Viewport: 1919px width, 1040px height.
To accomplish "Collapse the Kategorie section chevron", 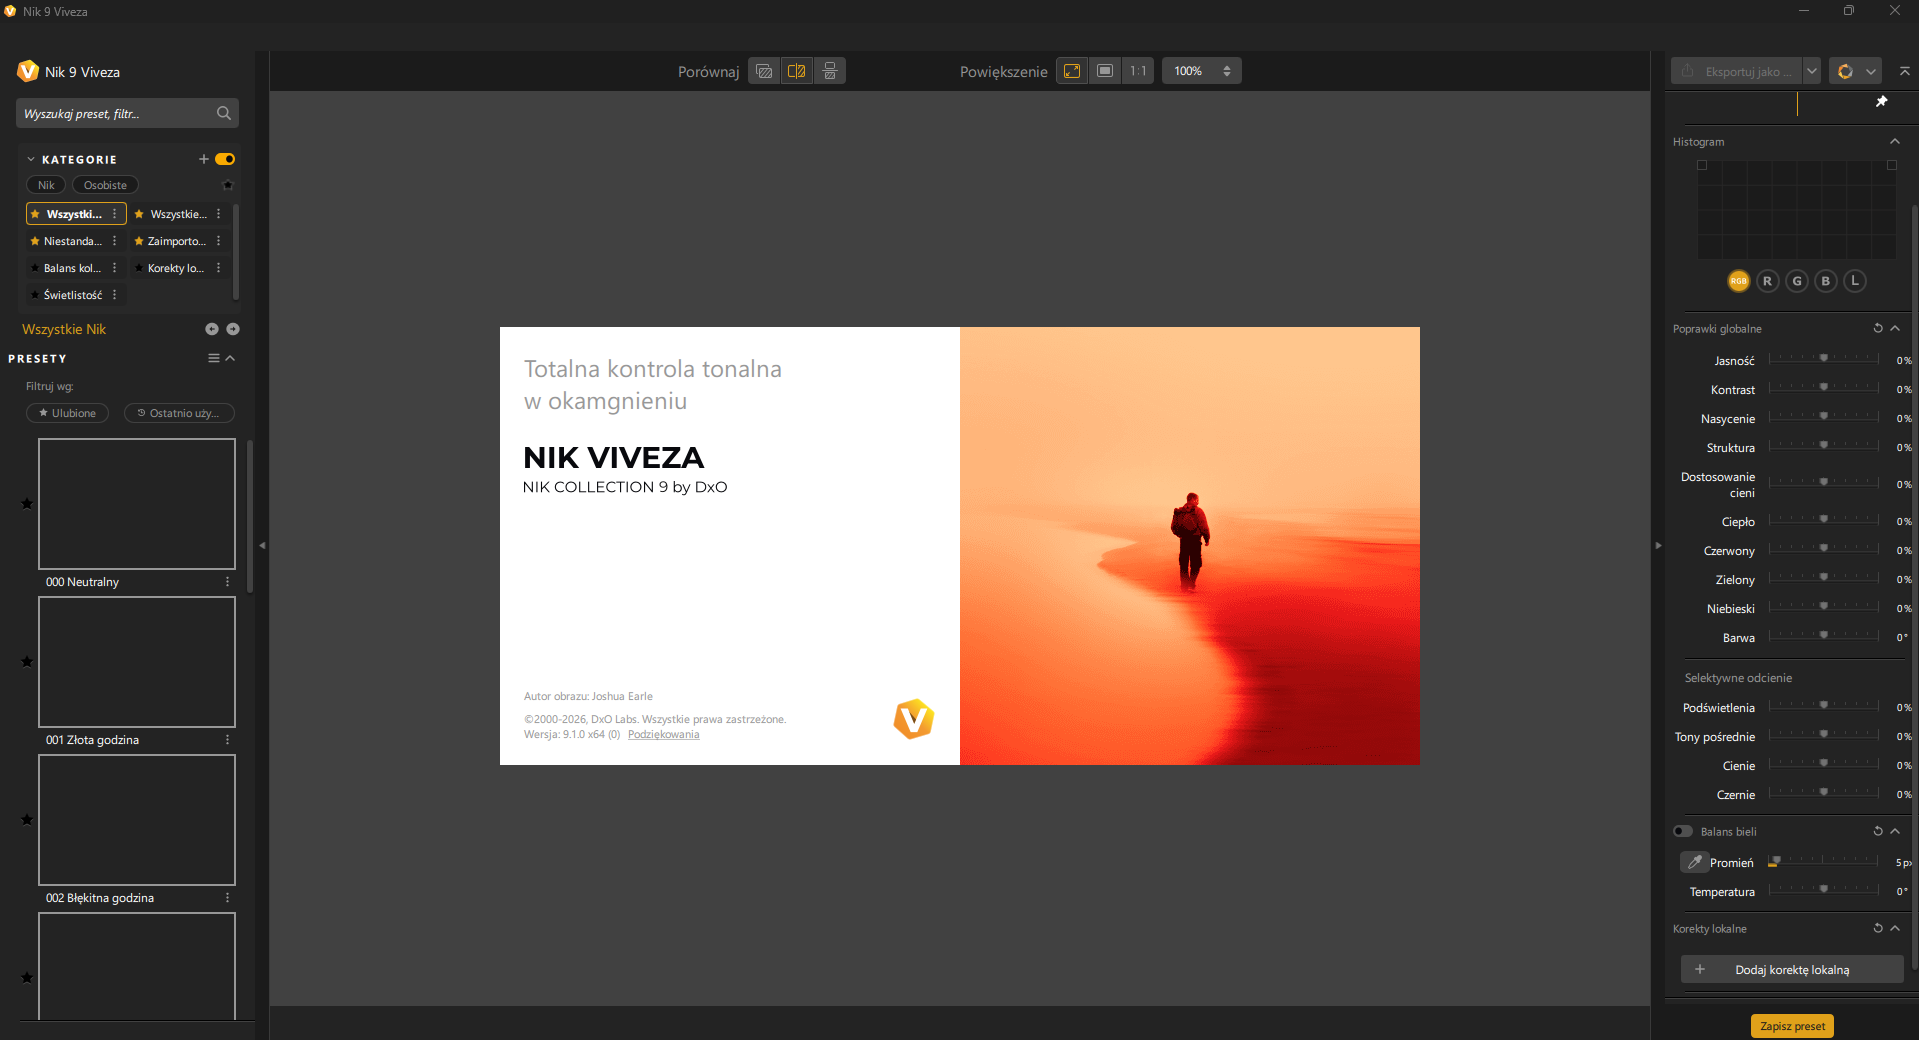I will [31, 159].
